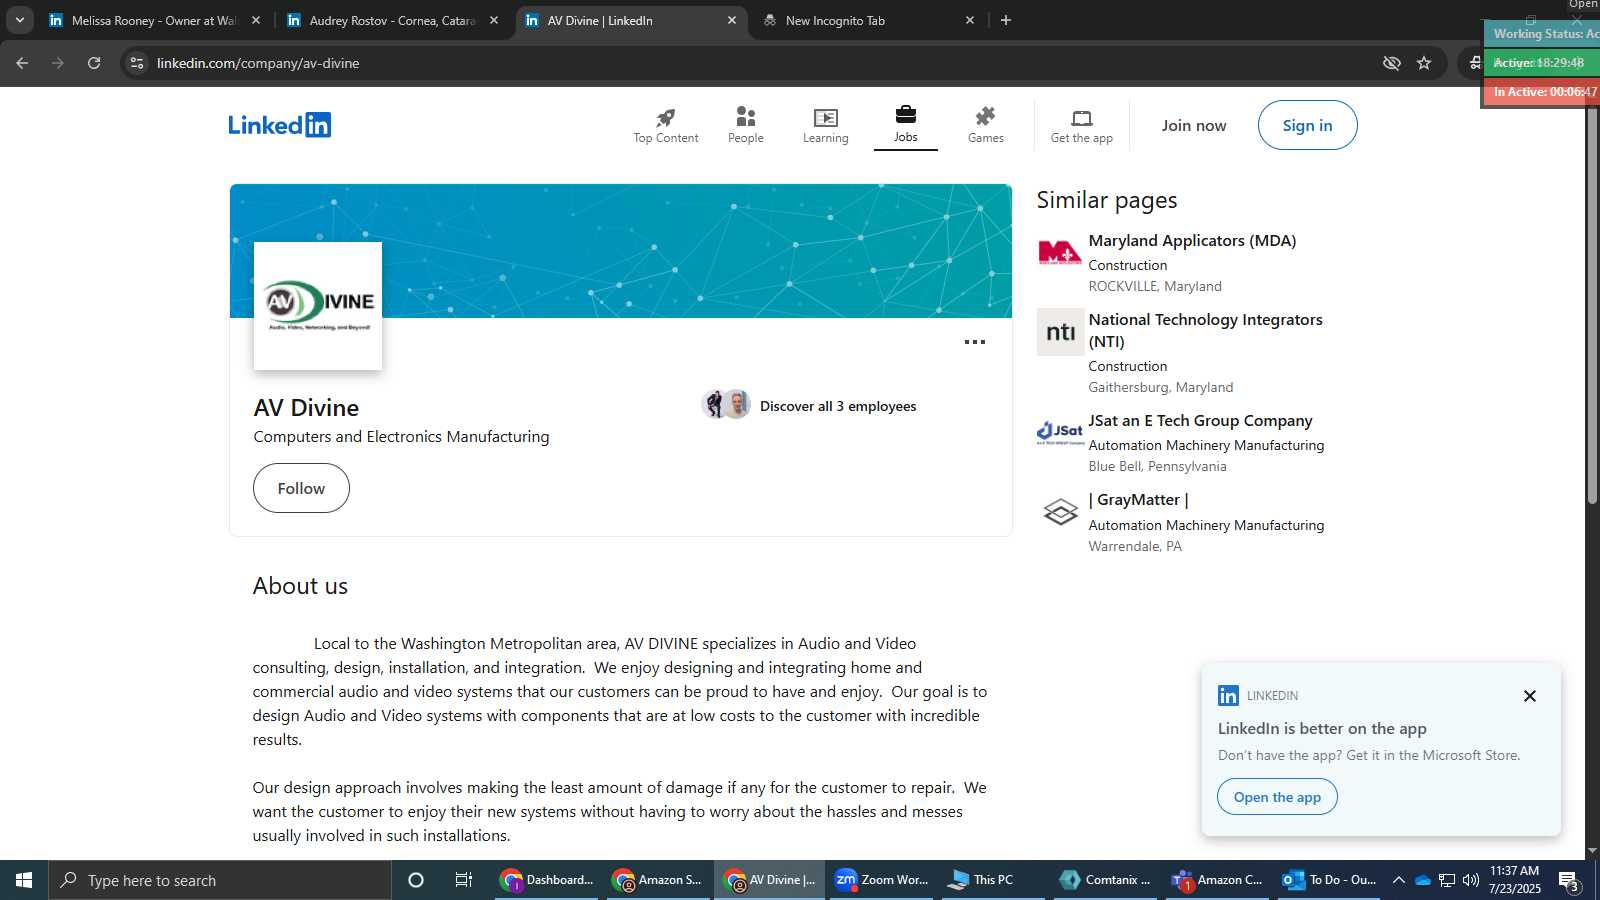Screen dimensions: 1600x900
Task: Open Task View taskbar icon
Action: point(464,880)
